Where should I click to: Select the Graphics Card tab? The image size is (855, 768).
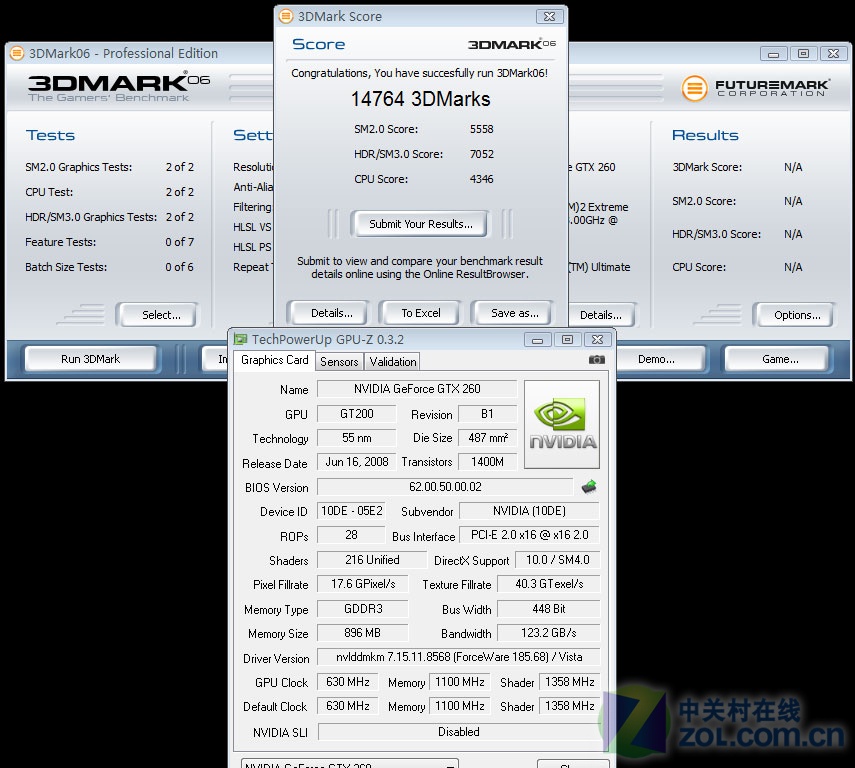pyautogui.click(x=273, y=360)
